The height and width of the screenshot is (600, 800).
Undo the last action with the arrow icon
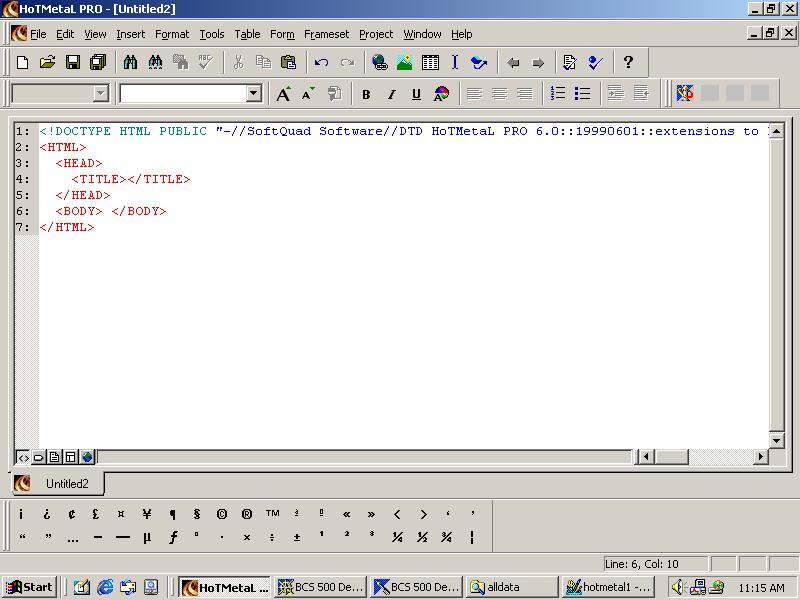(321, 63)
